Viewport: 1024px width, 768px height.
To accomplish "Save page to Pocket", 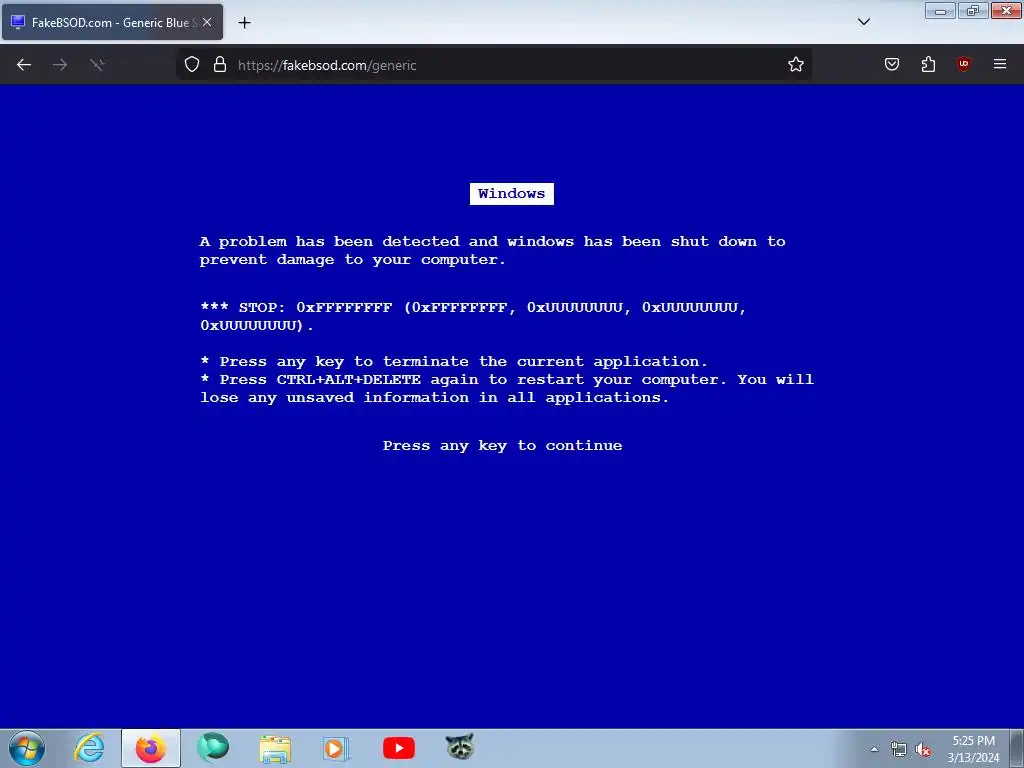I will 892,64.
